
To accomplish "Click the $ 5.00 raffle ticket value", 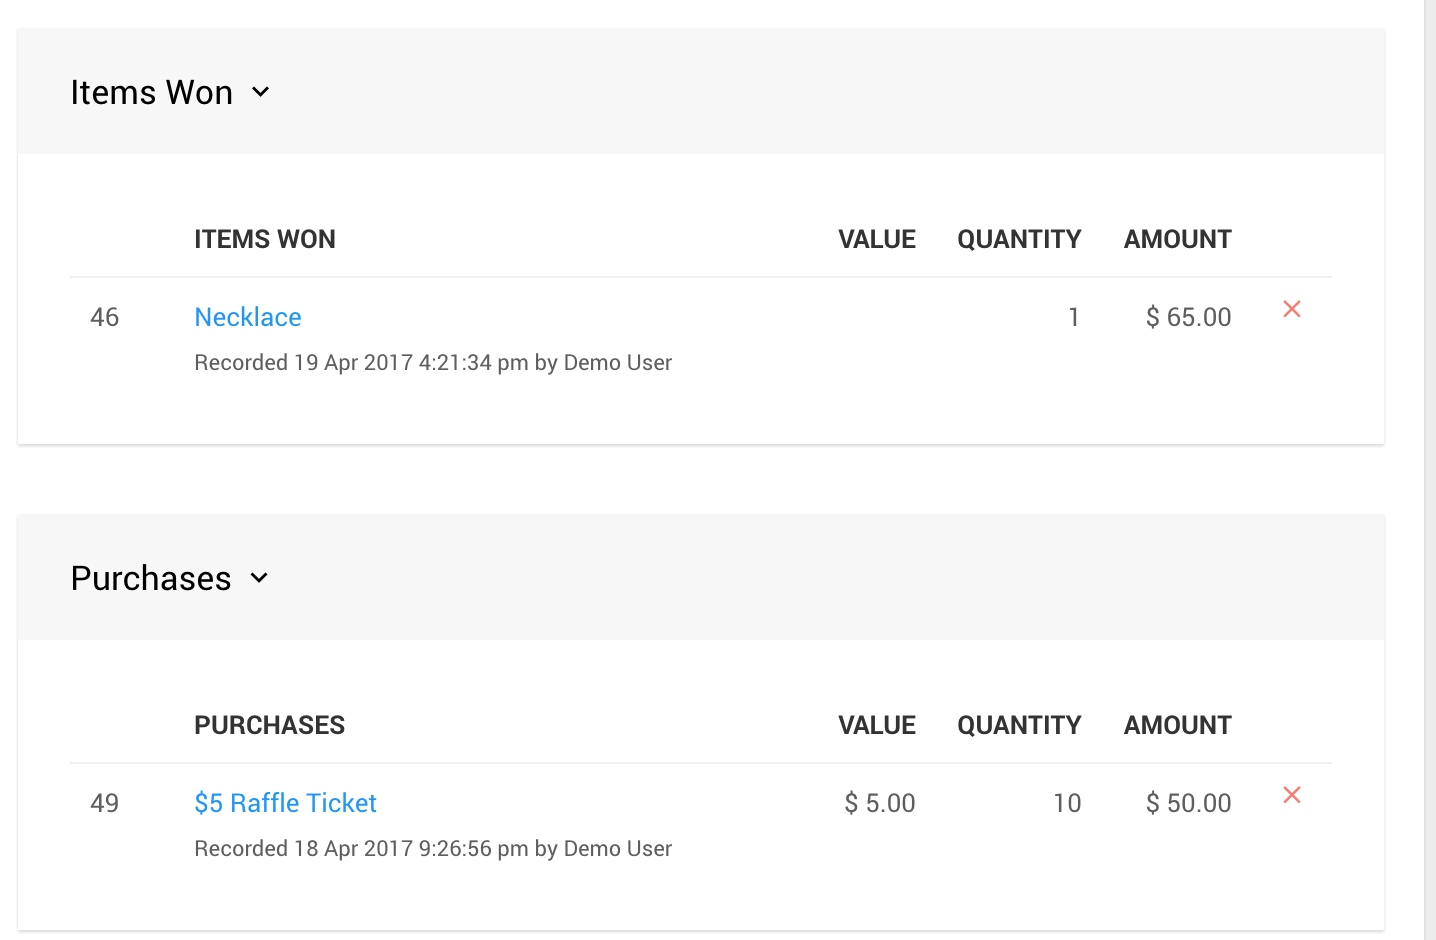I will pos(880,803).
